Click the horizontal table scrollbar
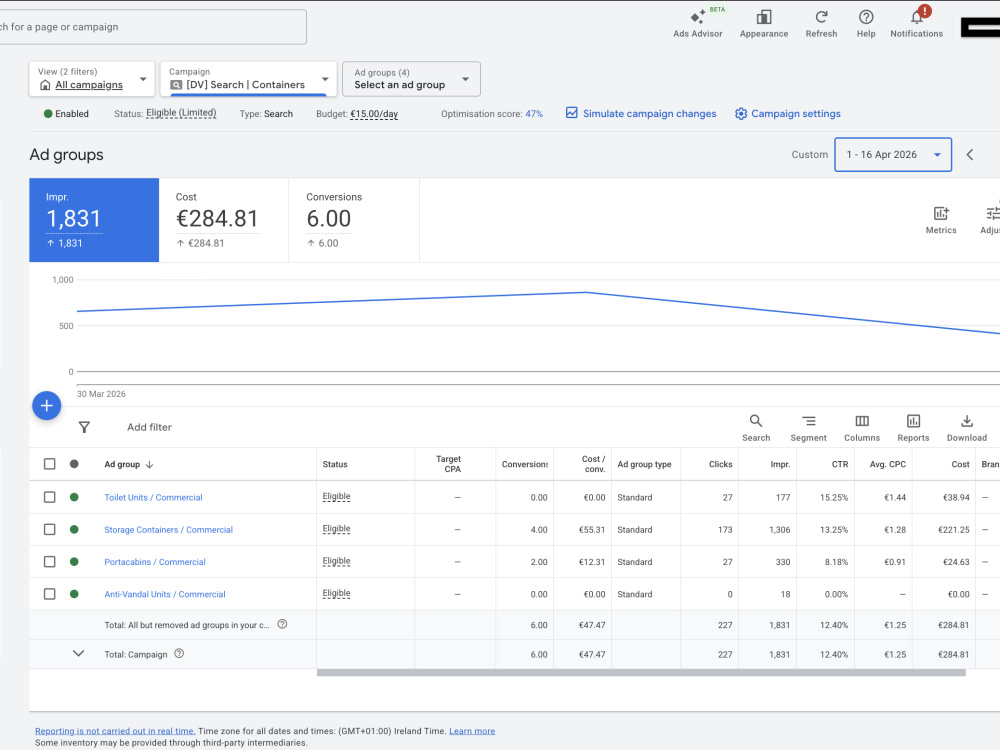This screenshot has width=1000, height=750. point(641,672)
